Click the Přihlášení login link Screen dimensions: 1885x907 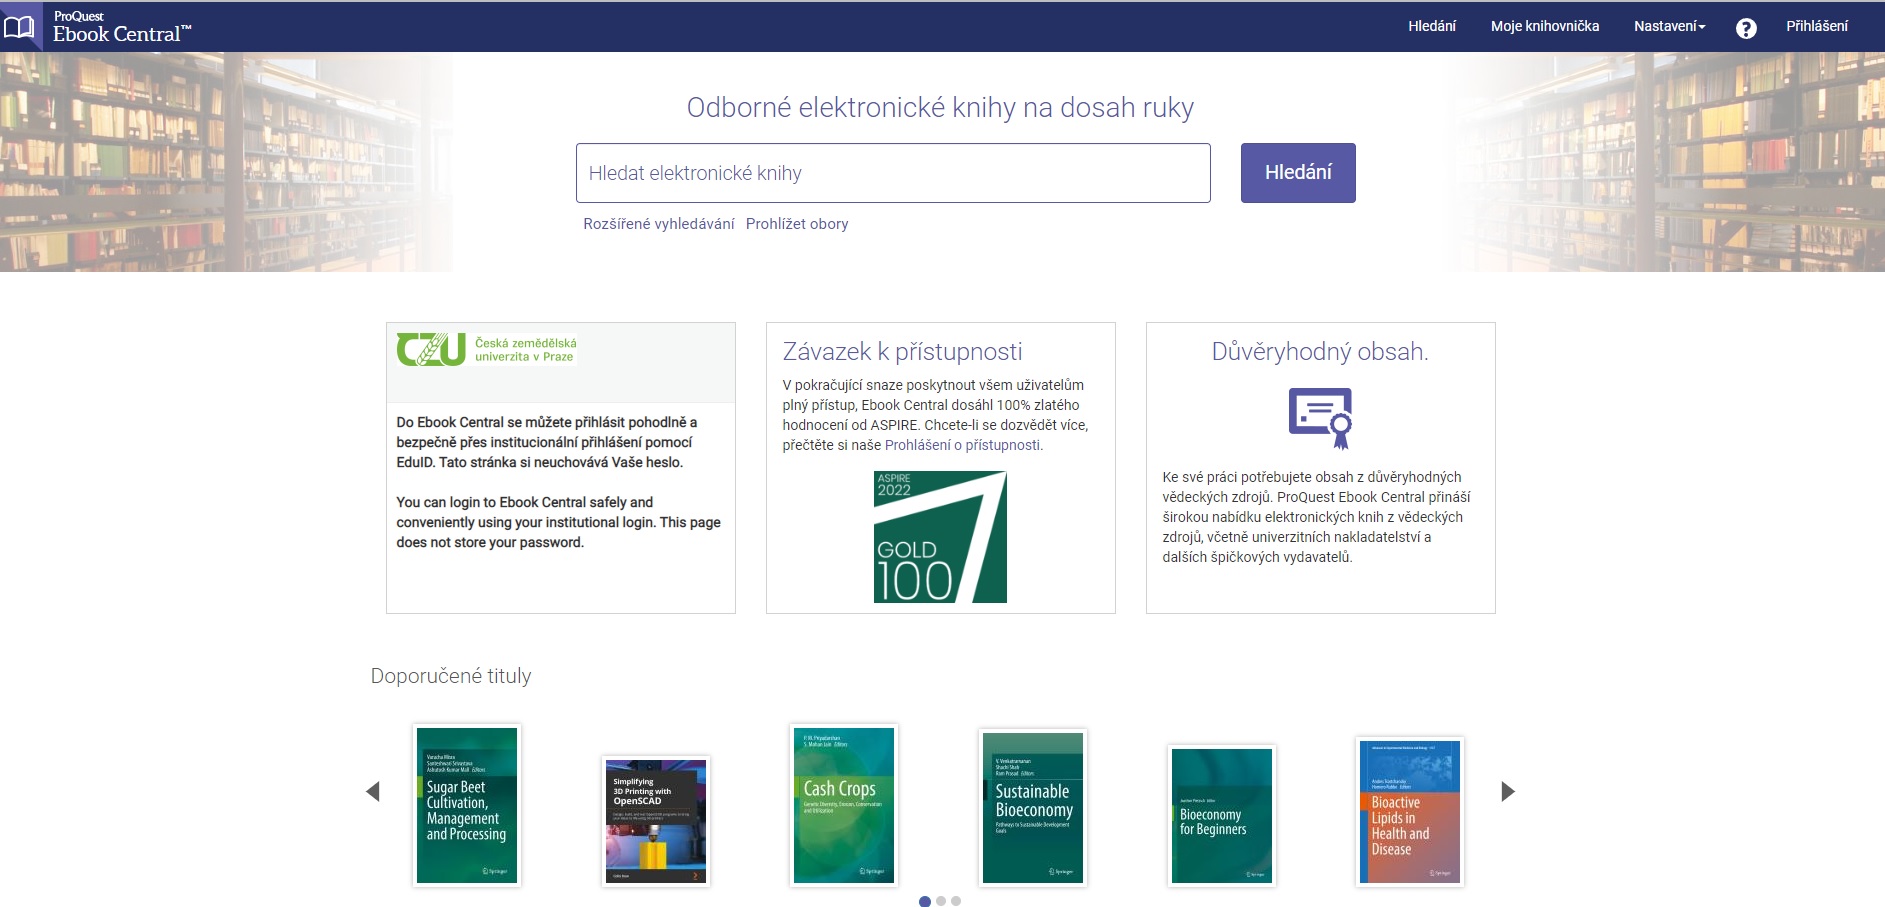[1816, 26]
